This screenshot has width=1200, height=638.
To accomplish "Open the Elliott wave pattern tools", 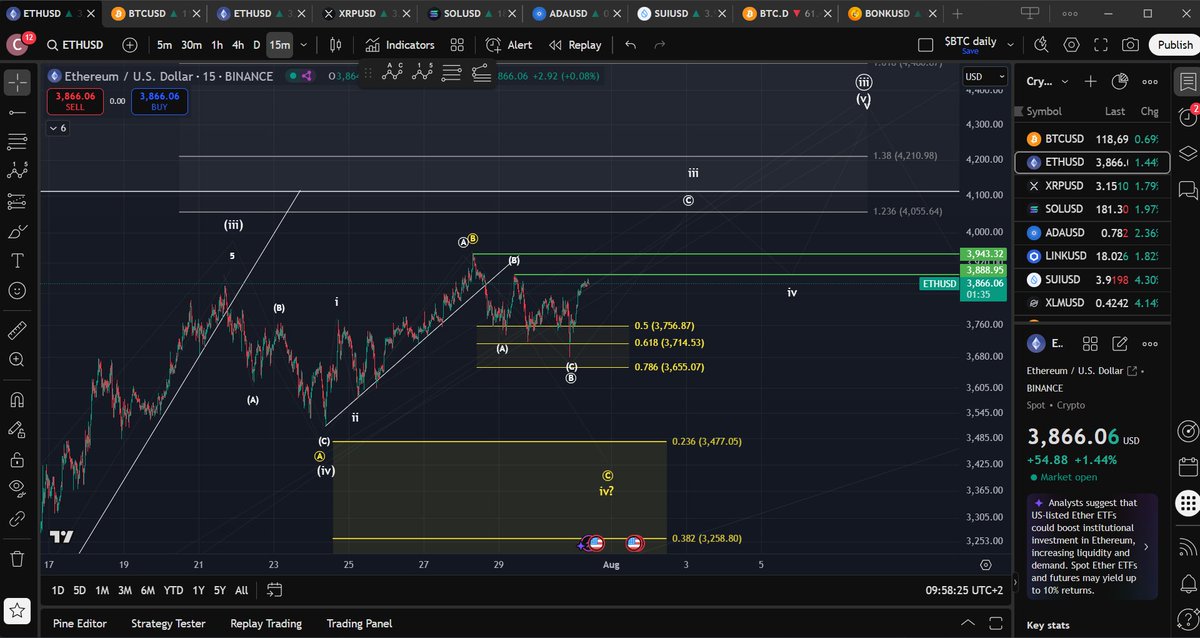I will 17,171.
